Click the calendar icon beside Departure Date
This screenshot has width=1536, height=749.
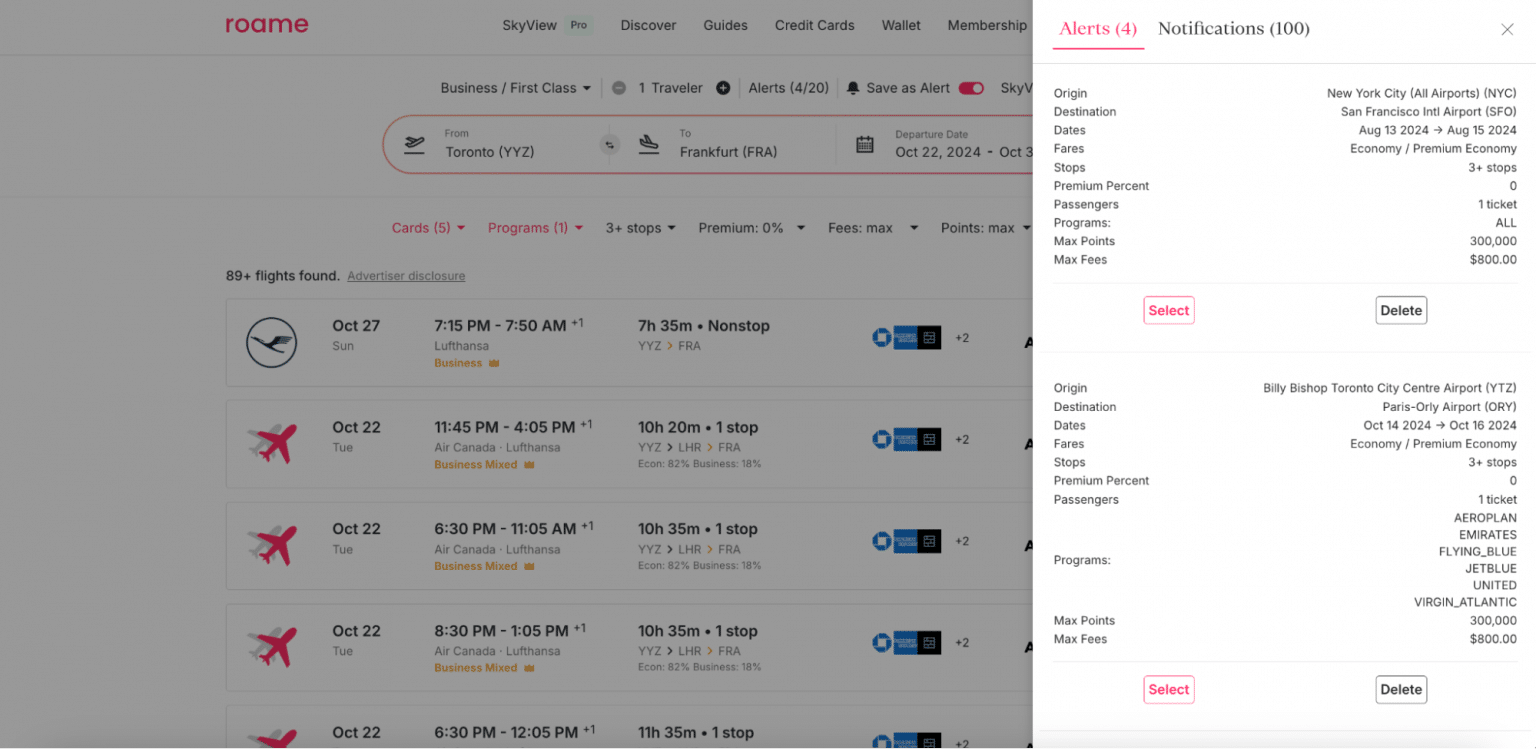point(865,144)
